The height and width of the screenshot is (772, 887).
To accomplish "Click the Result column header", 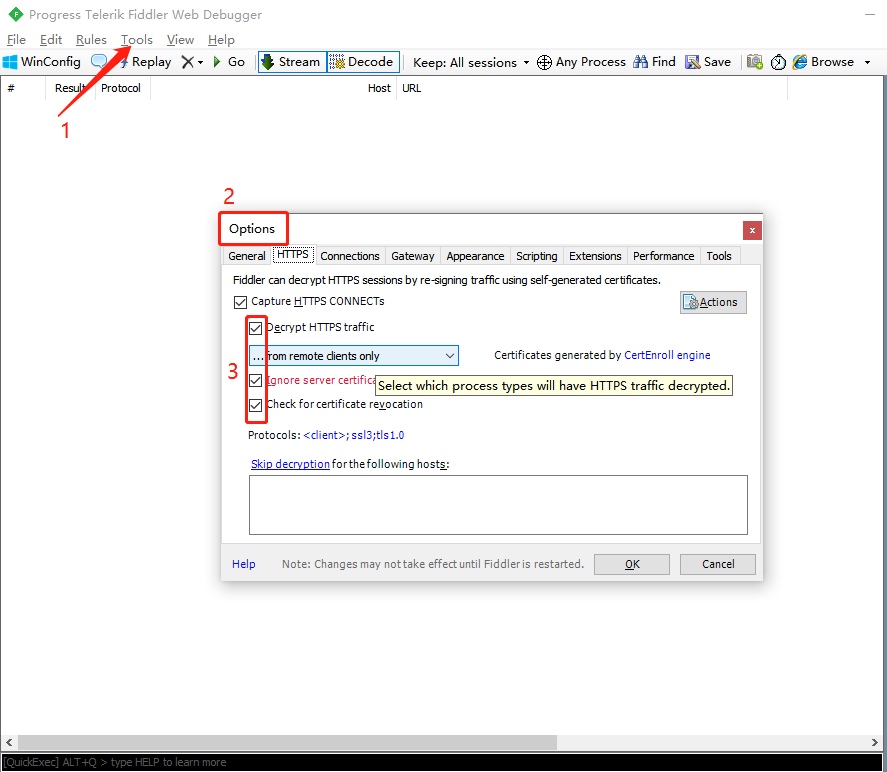I will [x=70, y=88].
